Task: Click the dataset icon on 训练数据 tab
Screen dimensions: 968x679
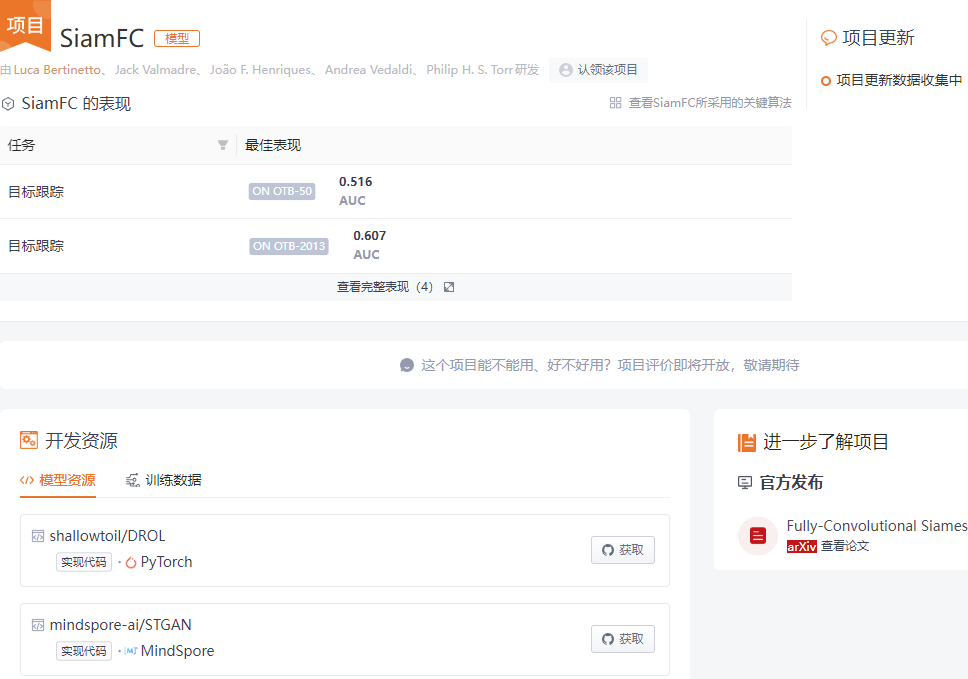Action: (132, 480)
